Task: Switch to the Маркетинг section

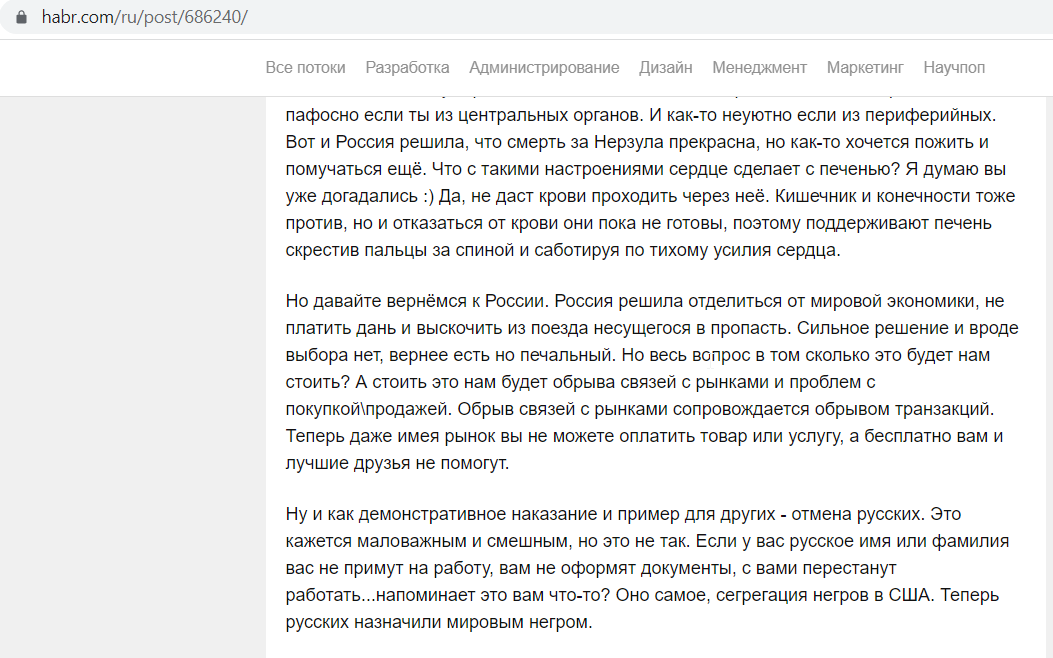Action: pyautogui.click(x=865, y=68)
